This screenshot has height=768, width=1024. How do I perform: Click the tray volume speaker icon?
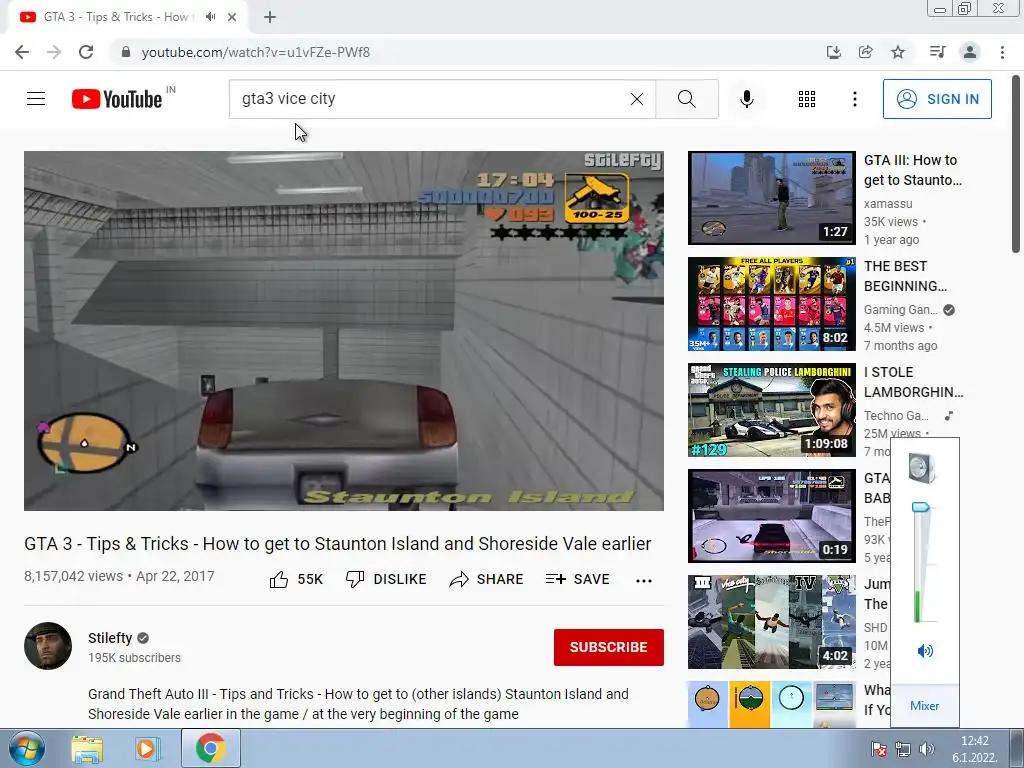(x=926, y=749)
